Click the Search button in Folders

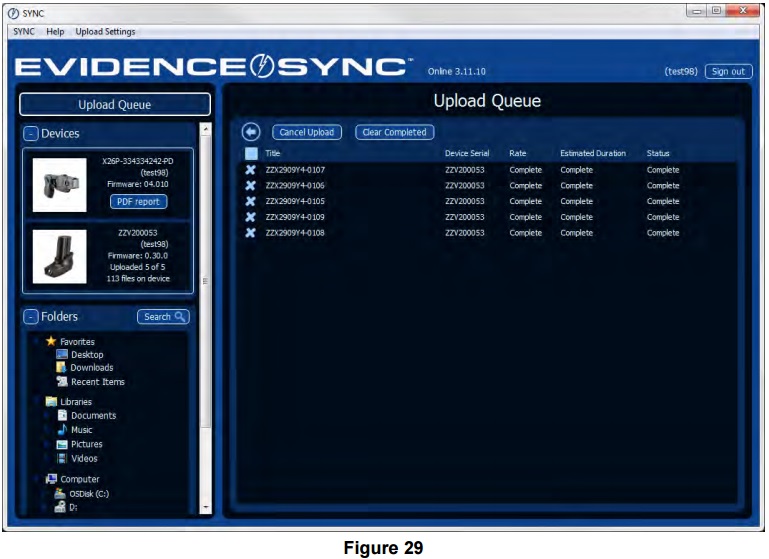tap(163, 317)
